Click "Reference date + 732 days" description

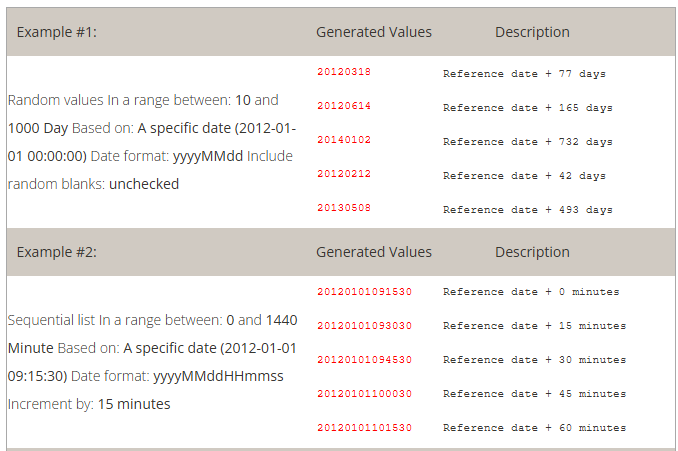pos(528,141)
